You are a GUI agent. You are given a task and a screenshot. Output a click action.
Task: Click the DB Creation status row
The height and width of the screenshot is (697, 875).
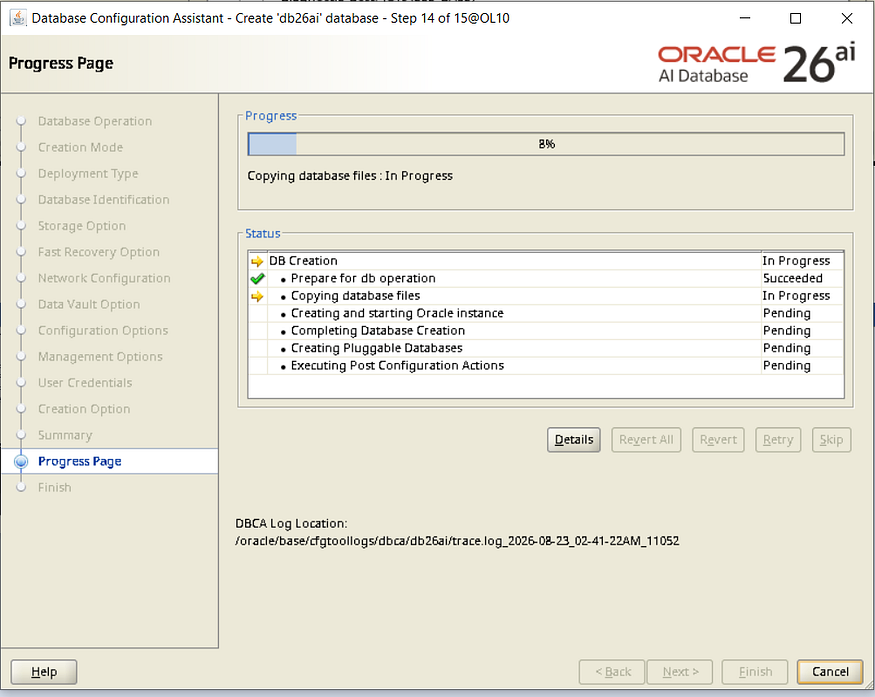coord(546,261)
